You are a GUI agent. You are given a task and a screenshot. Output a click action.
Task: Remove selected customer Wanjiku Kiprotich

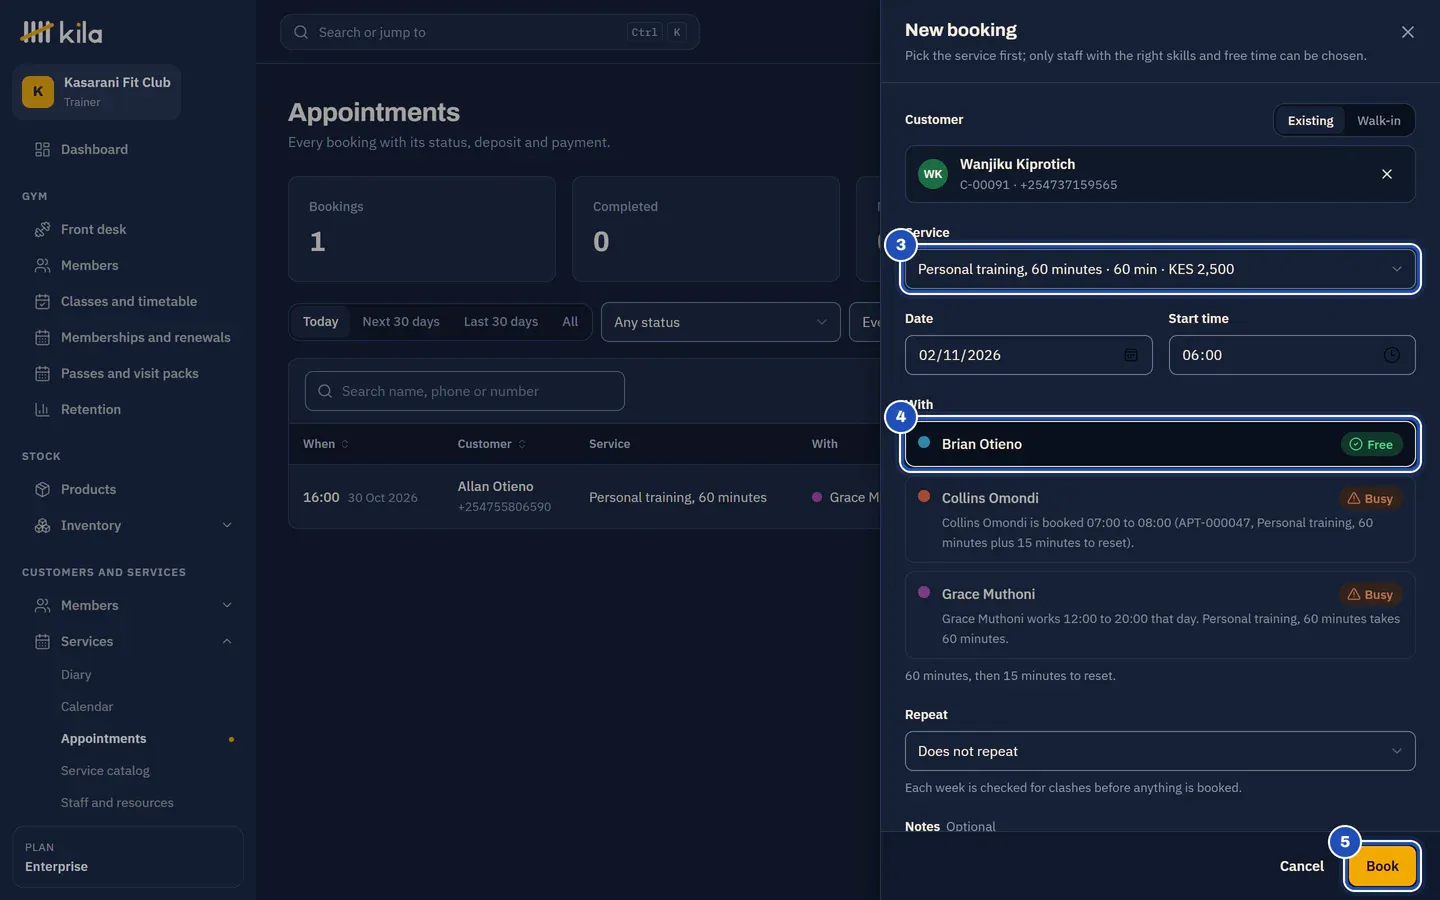coord(1387,174)
